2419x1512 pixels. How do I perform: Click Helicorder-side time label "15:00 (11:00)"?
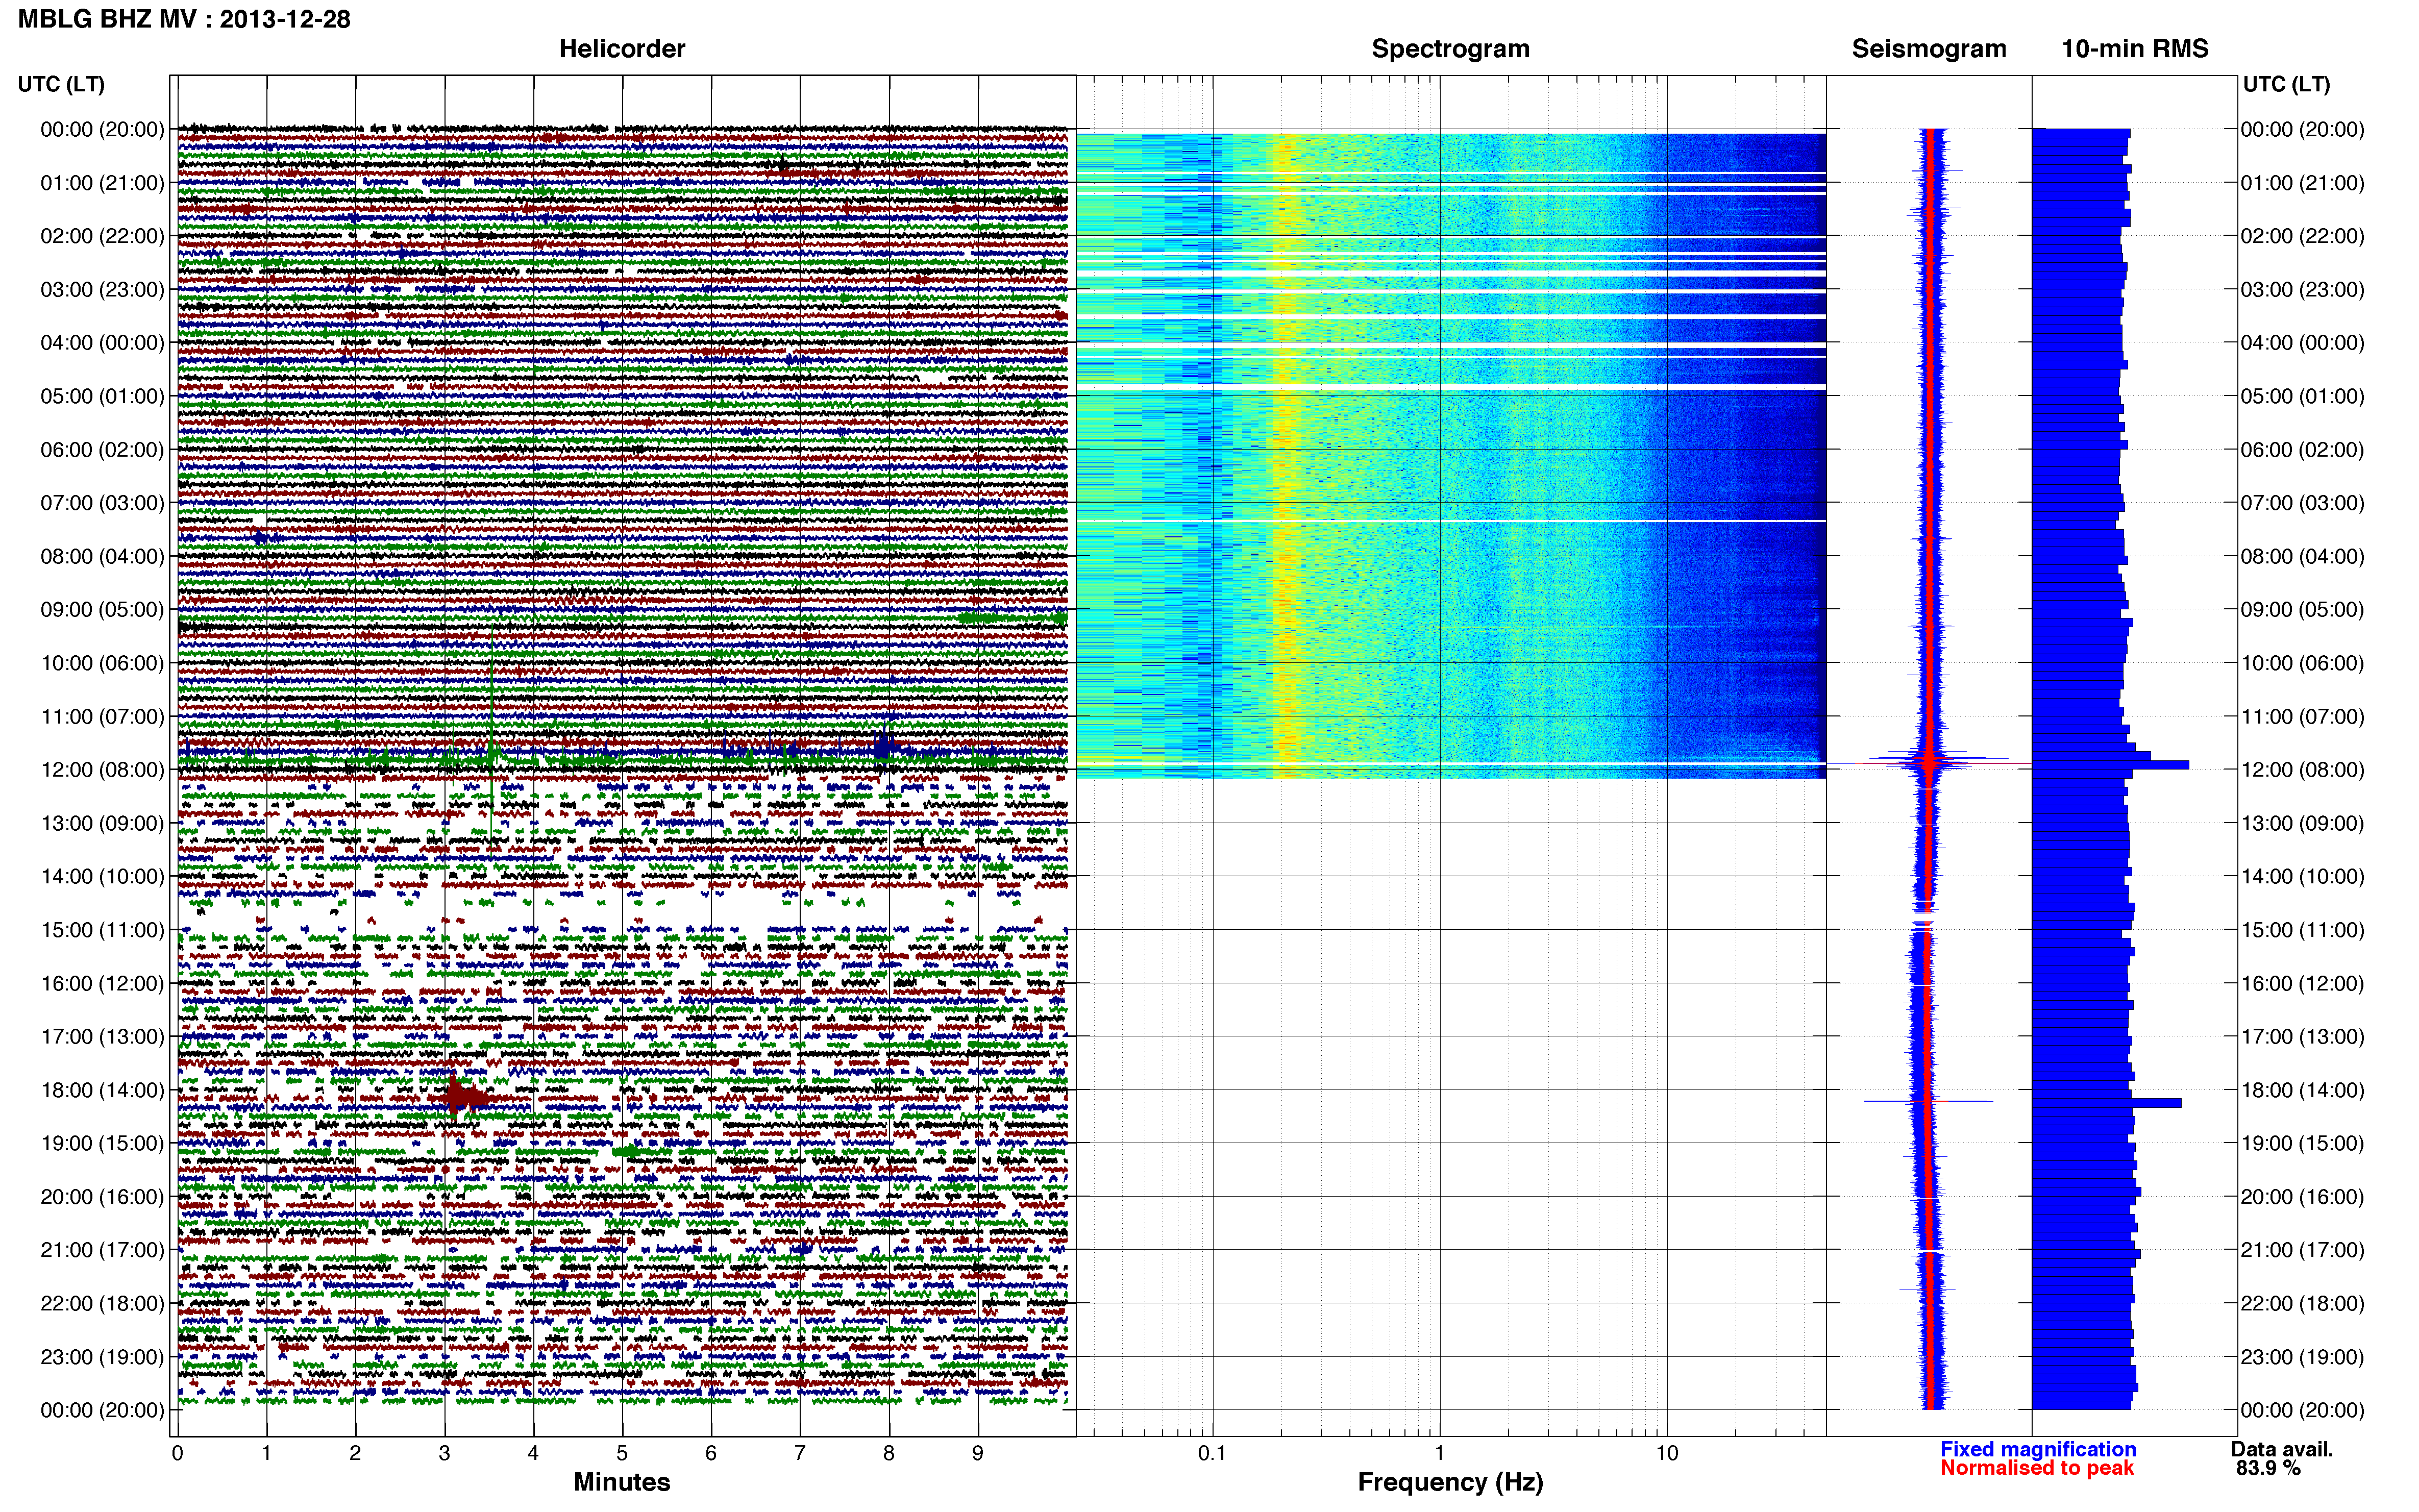(102, 930)
